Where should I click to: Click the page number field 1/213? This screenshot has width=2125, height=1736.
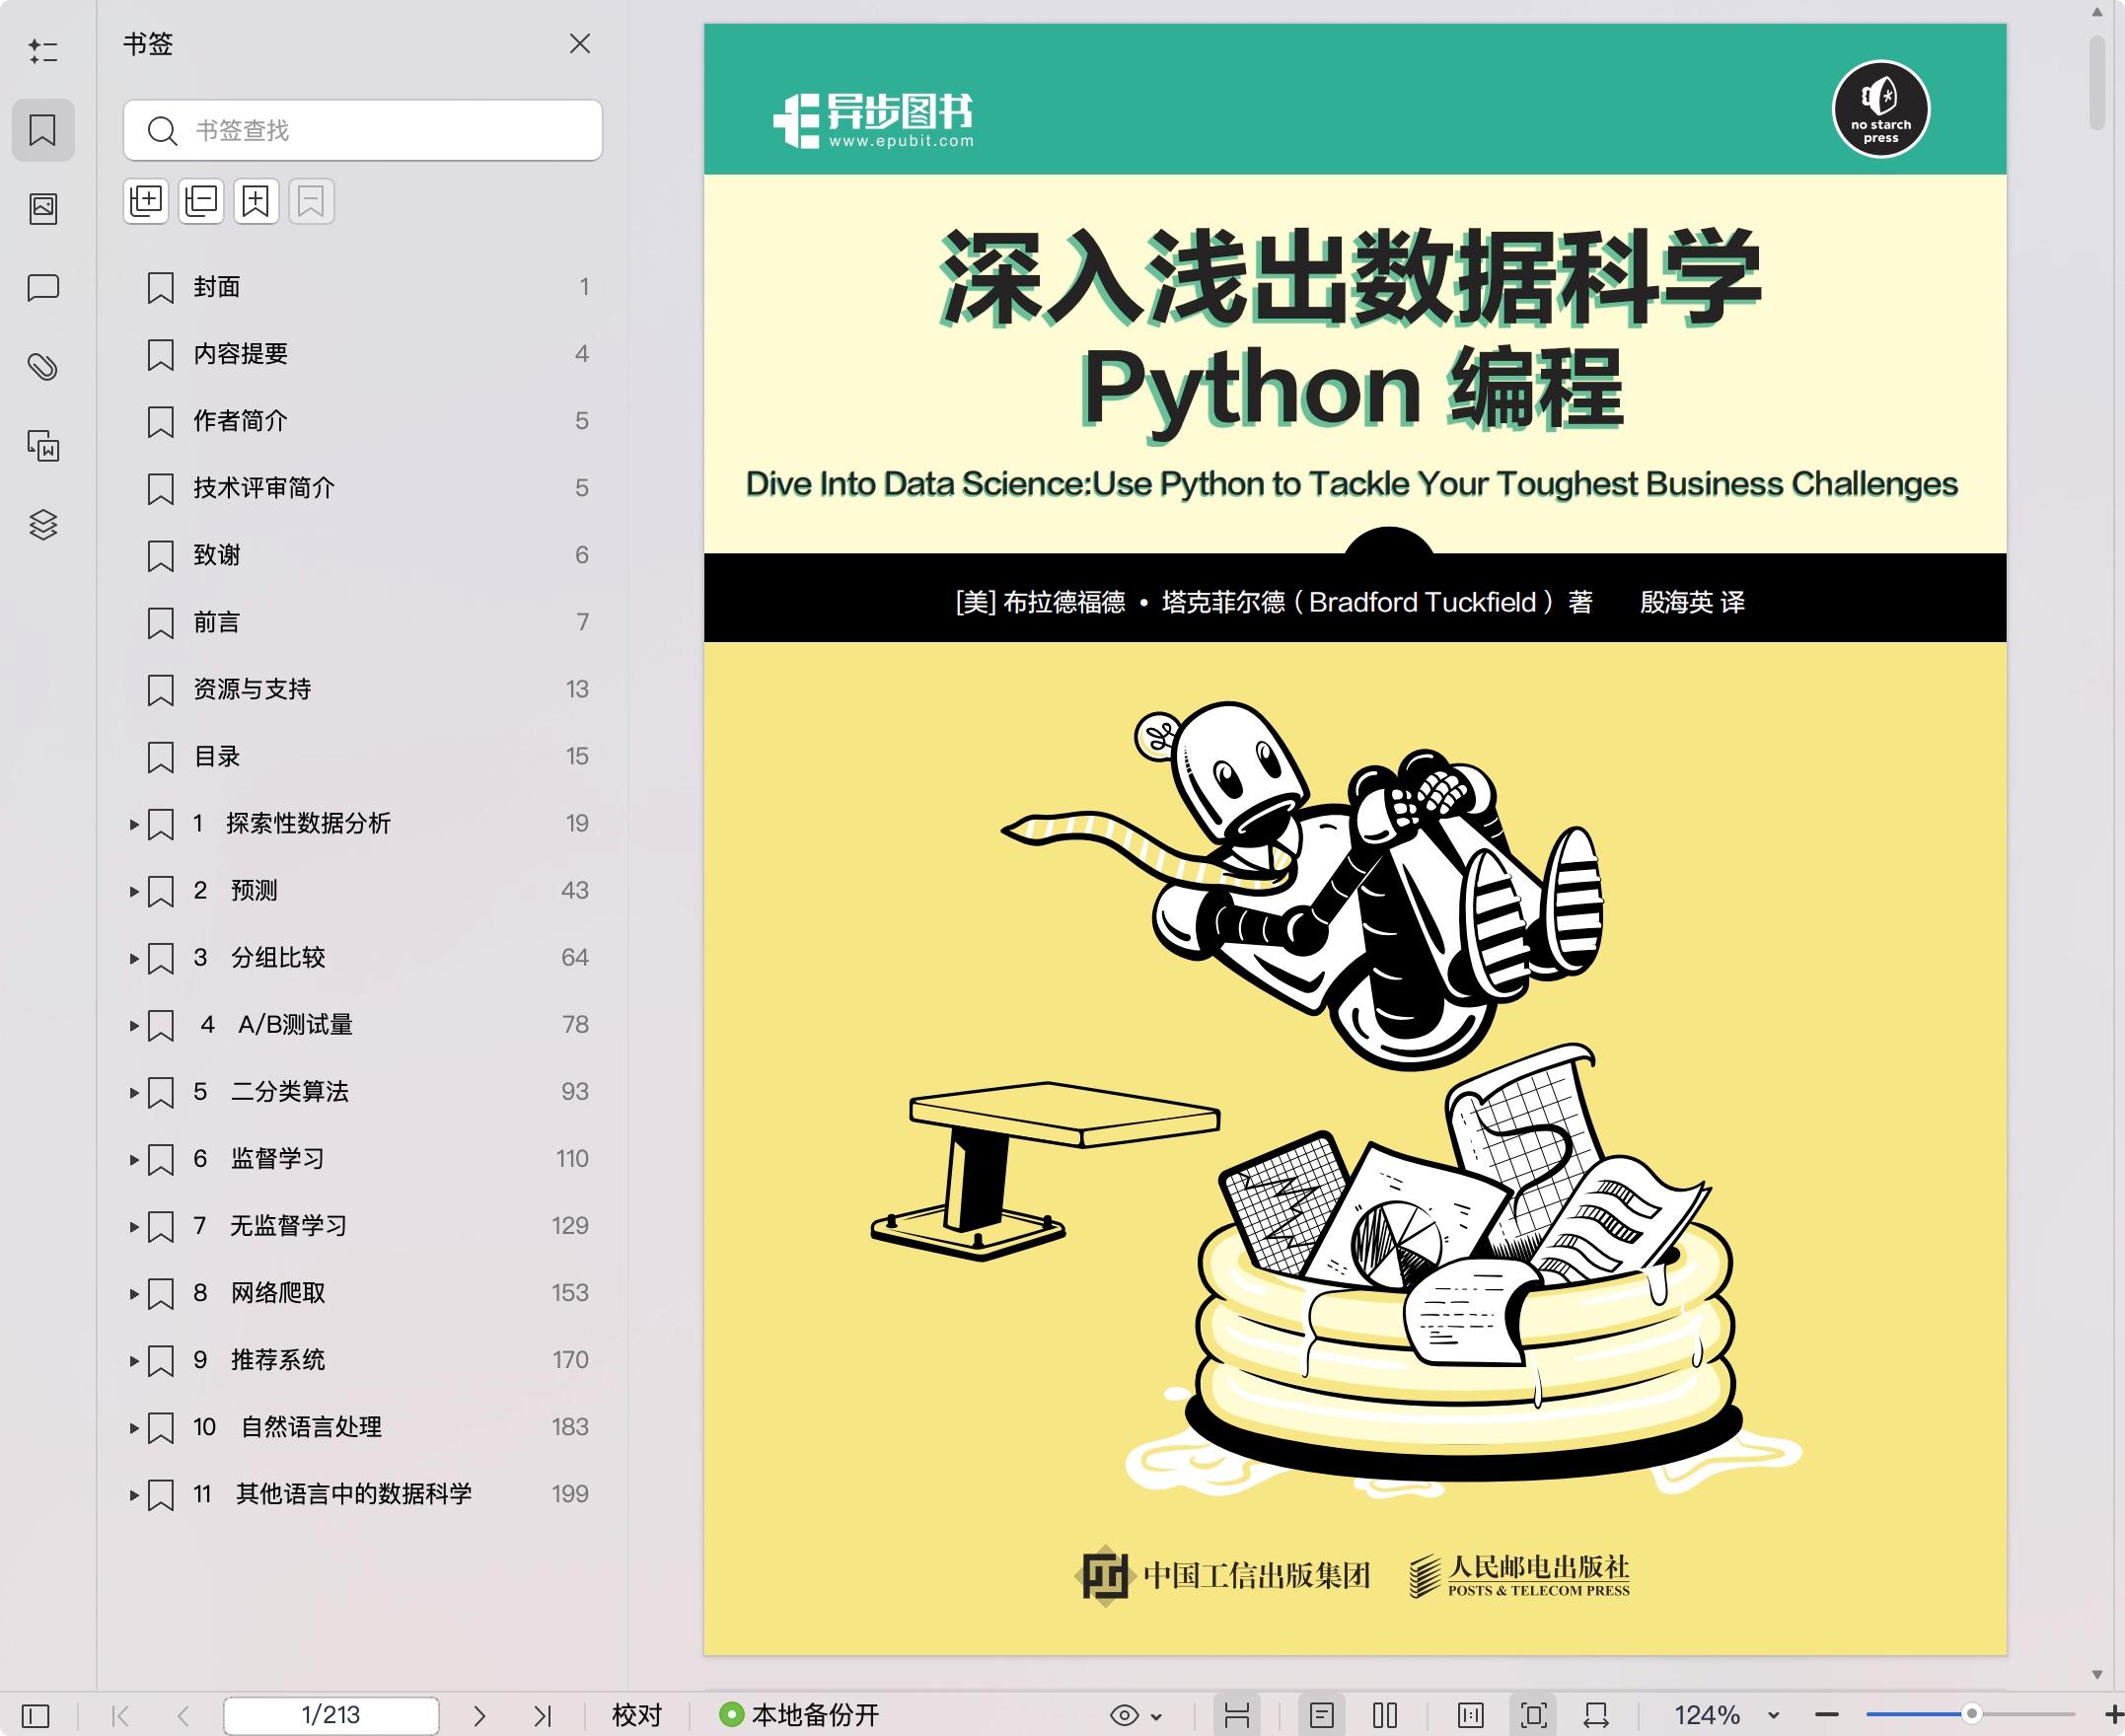(331, 1716)
